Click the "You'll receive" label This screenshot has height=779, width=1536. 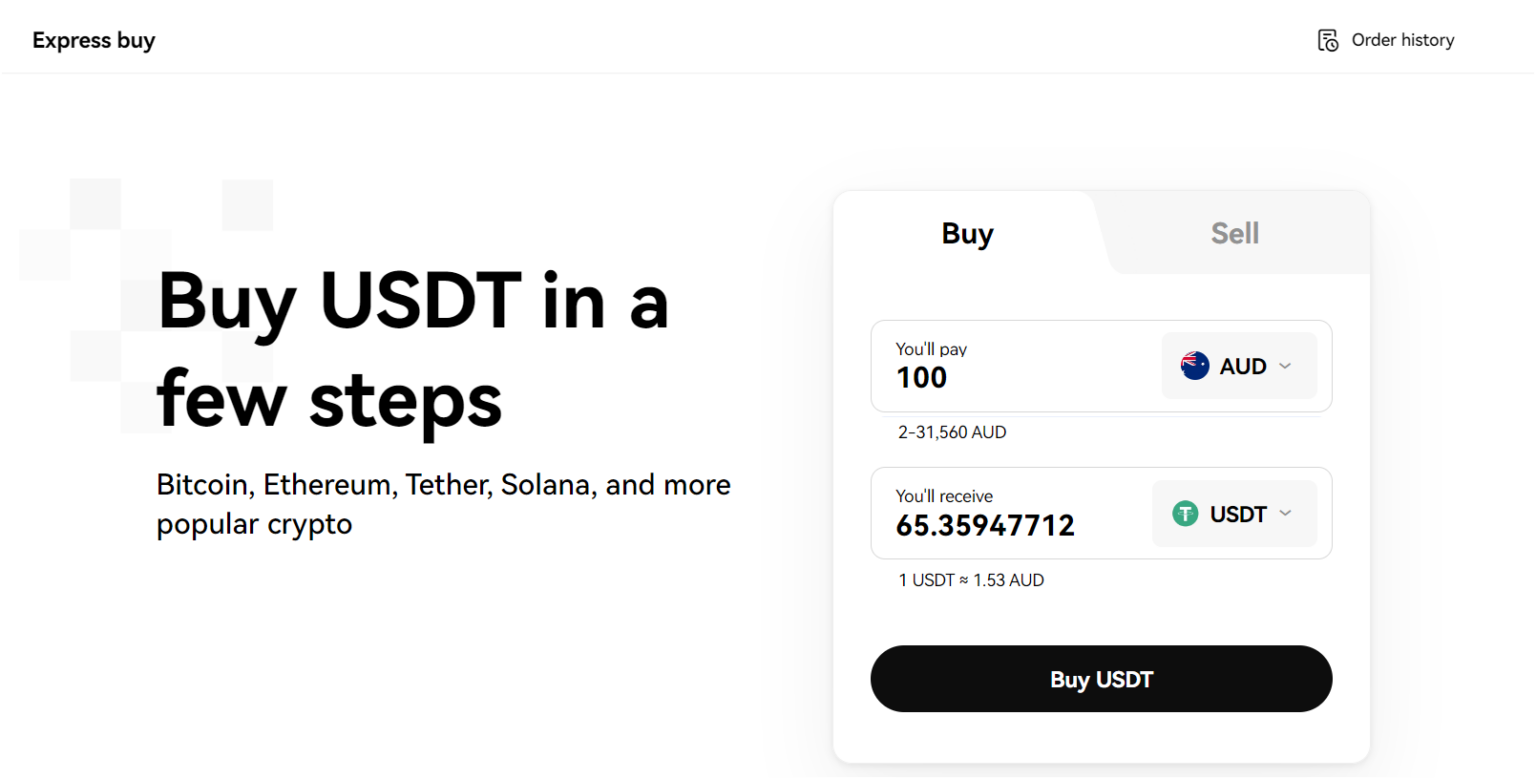click(x=944, y=496)
